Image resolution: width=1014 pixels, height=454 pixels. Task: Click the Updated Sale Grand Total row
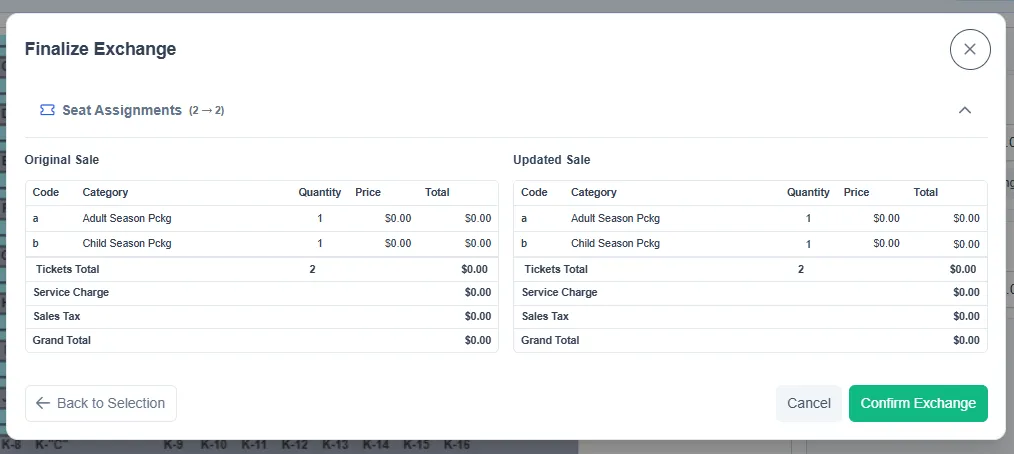pos(750,340)
